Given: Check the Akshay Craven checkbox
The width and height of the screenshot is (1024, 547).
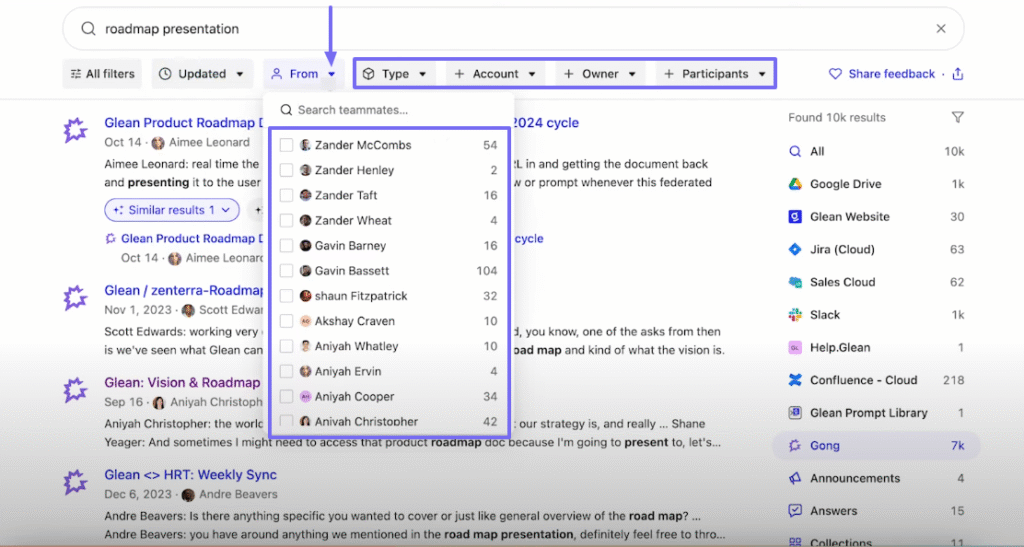Looking at the screenshot, I should click(286, 321).
